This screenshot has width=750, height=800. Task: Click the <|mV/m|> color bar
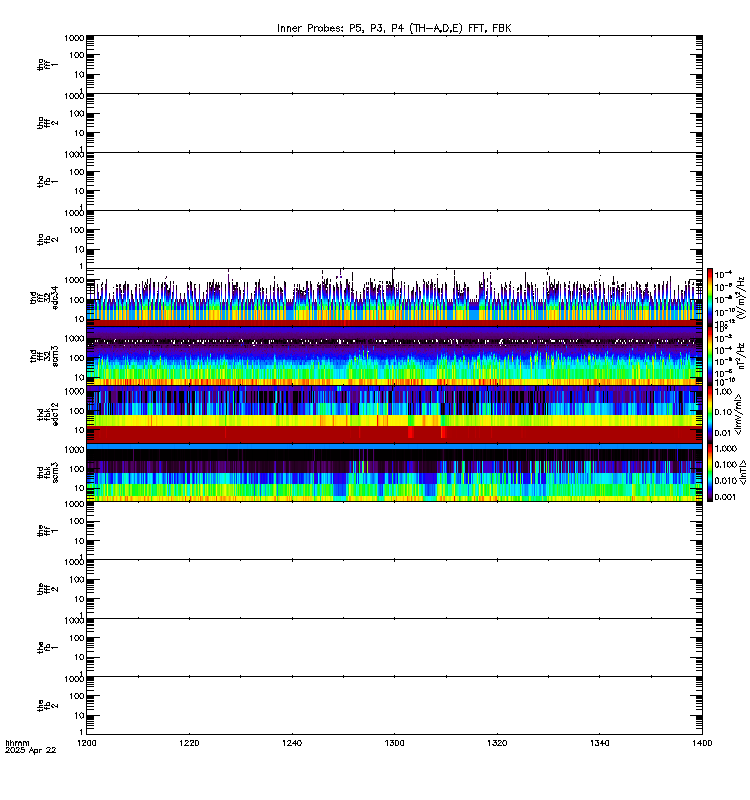tap(710, 414)
